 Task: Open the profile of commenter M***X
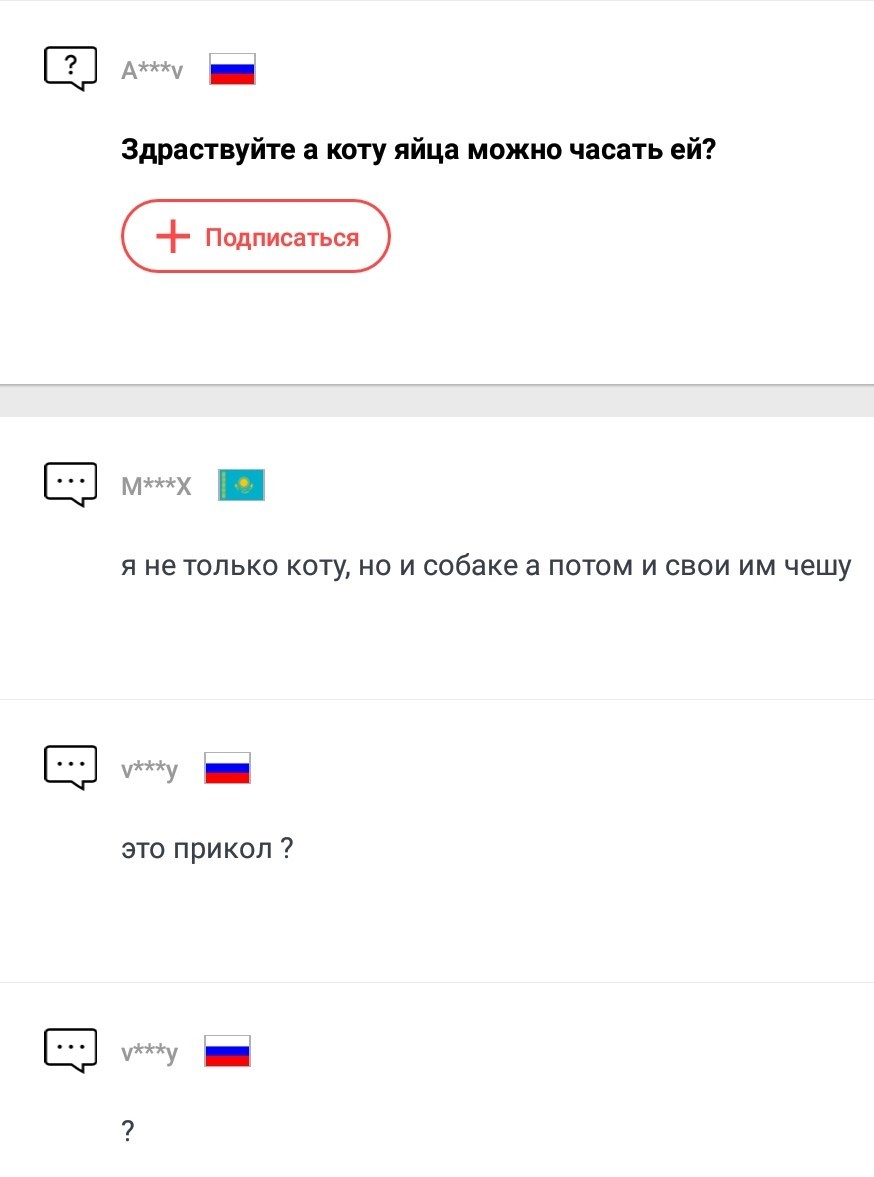click(x=155, y=487)
